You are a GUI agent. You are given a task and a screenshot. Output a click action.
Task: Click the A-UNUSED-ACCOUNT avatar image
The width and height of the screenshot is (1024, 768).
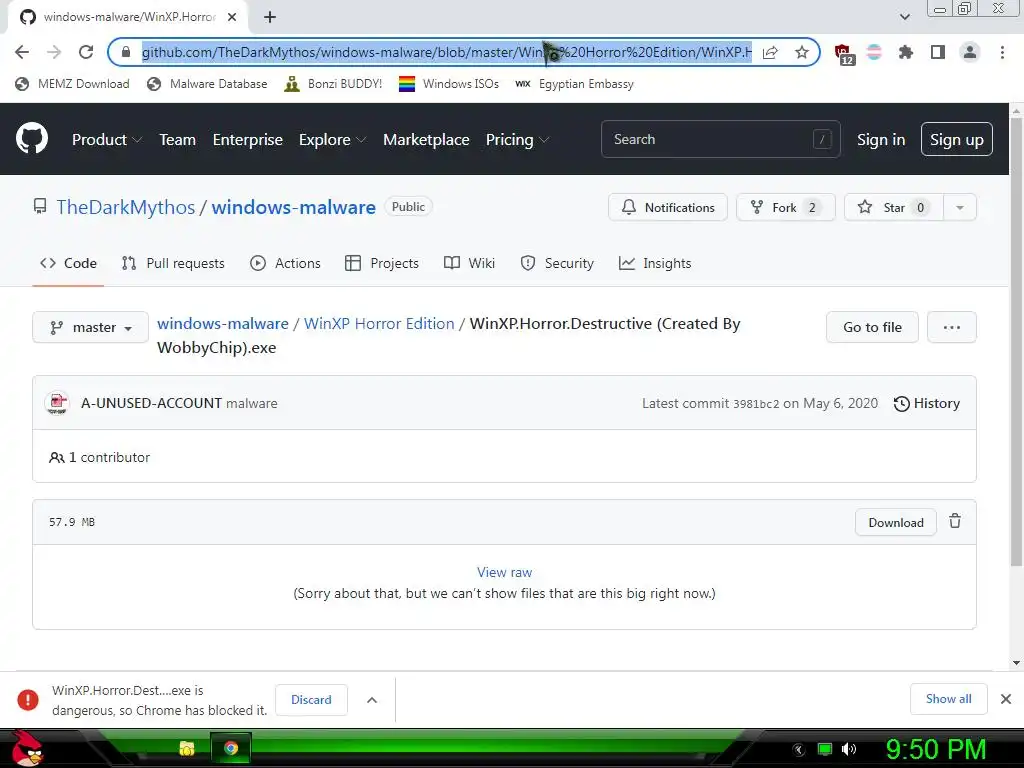click(x=57, y=403)
